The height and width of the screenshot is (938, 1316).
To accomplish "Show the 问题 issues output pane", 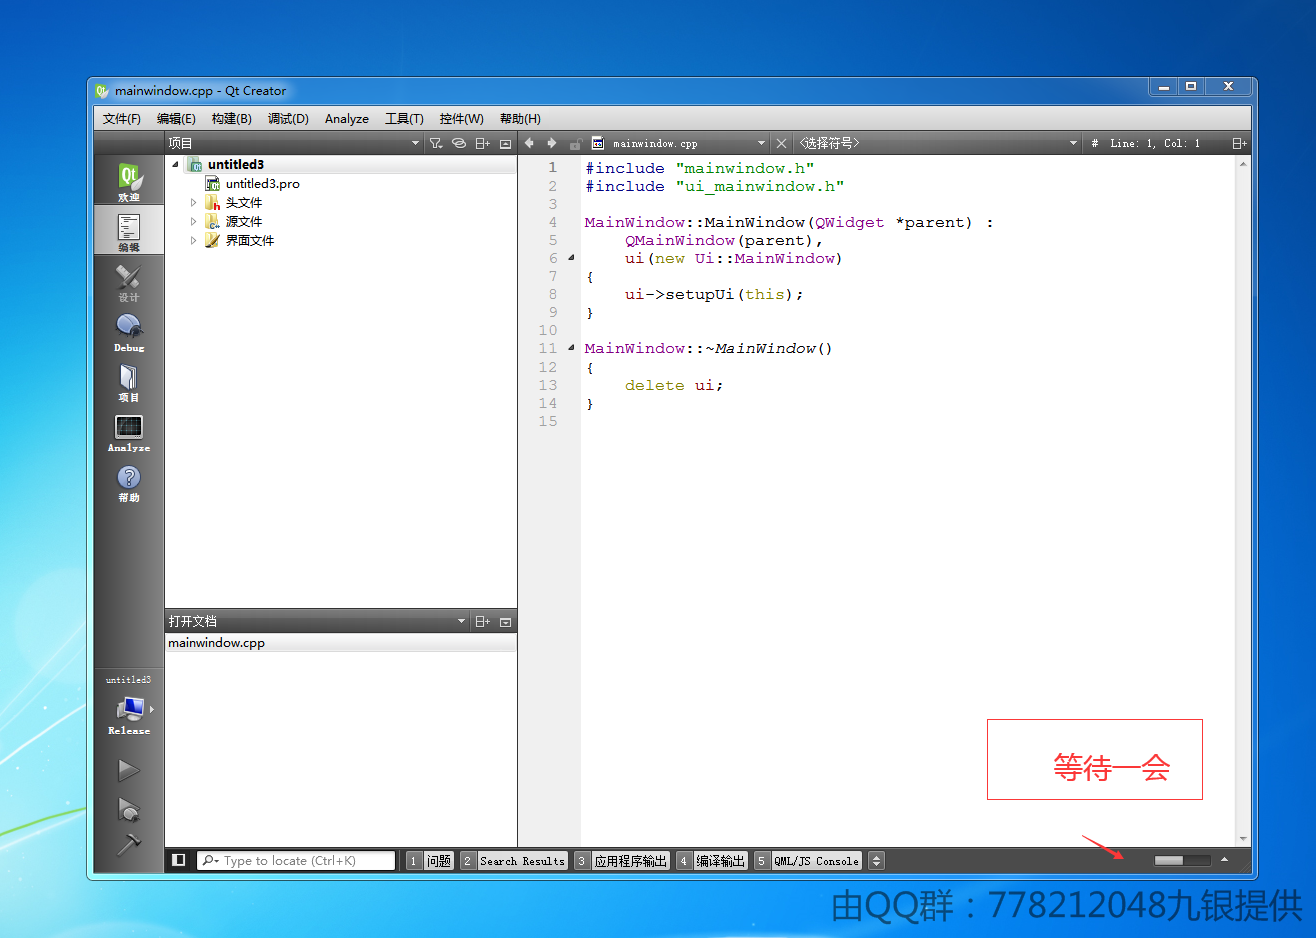I will [x=430, y=861].
